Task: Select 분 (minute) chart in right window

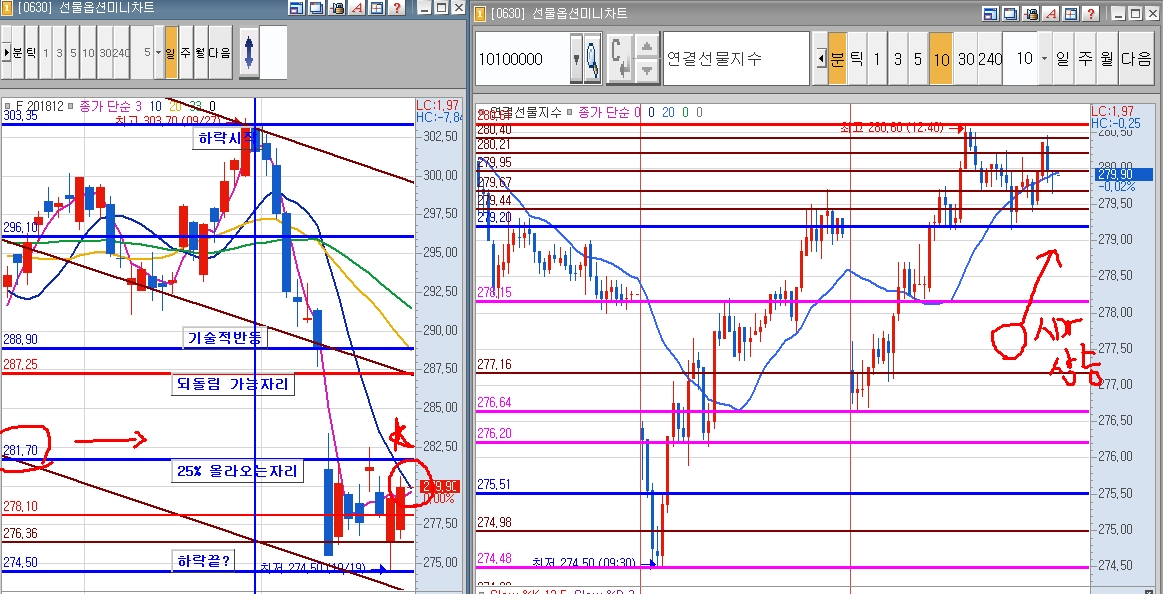Action: [x=837, y=59]
